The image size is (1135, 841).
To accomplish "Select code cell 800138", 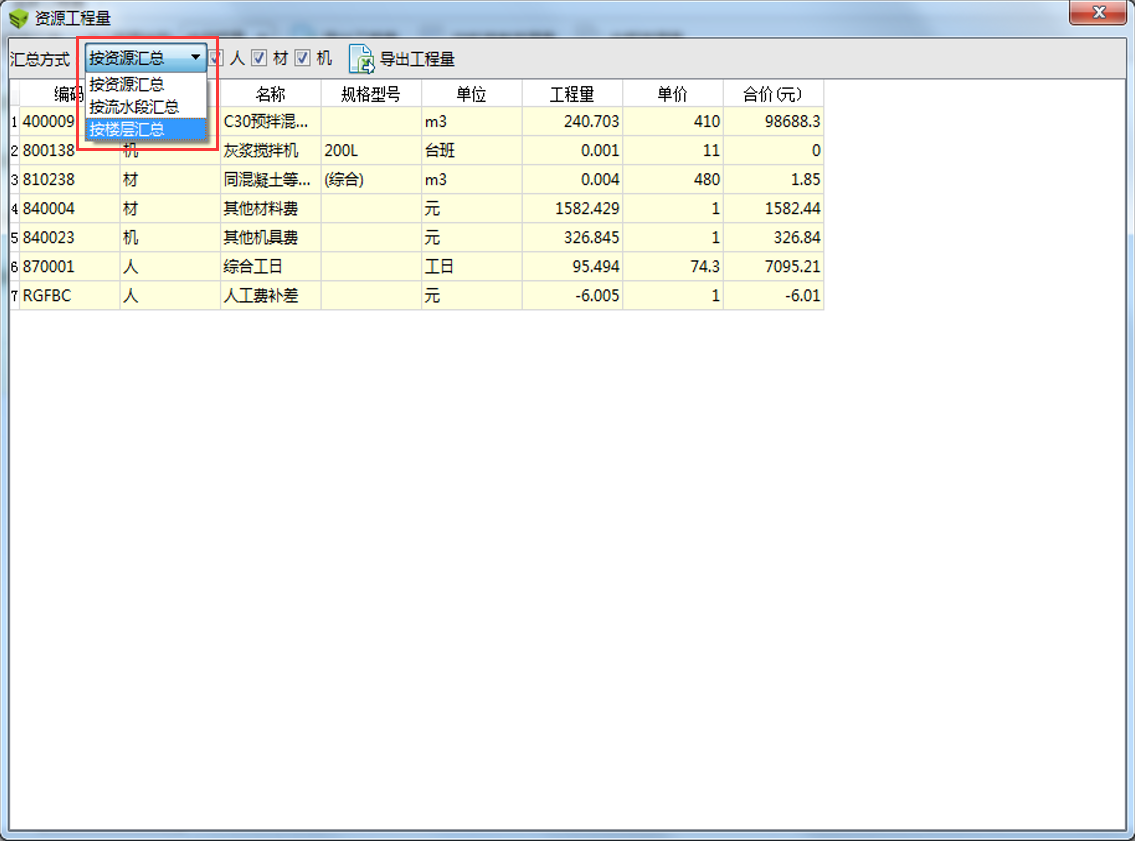I will pyautogui.click(x=69, y=151).
